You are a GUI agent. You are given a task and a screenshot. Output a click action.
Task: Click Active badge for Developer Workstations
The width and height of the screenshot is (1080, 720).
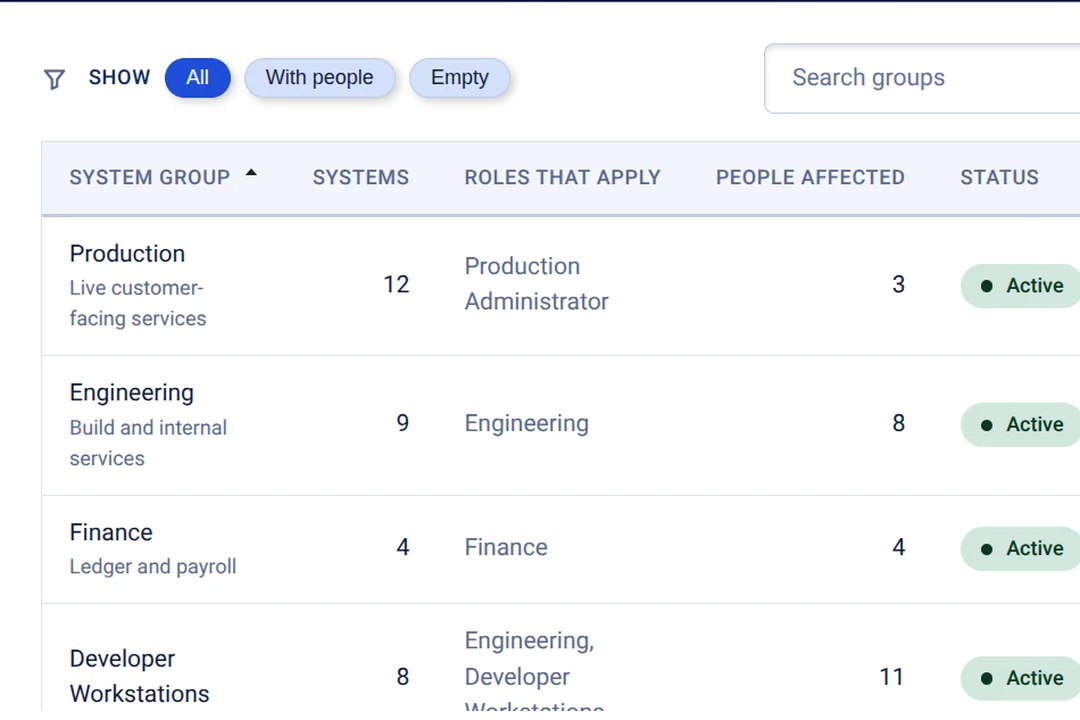[1021, 678]
